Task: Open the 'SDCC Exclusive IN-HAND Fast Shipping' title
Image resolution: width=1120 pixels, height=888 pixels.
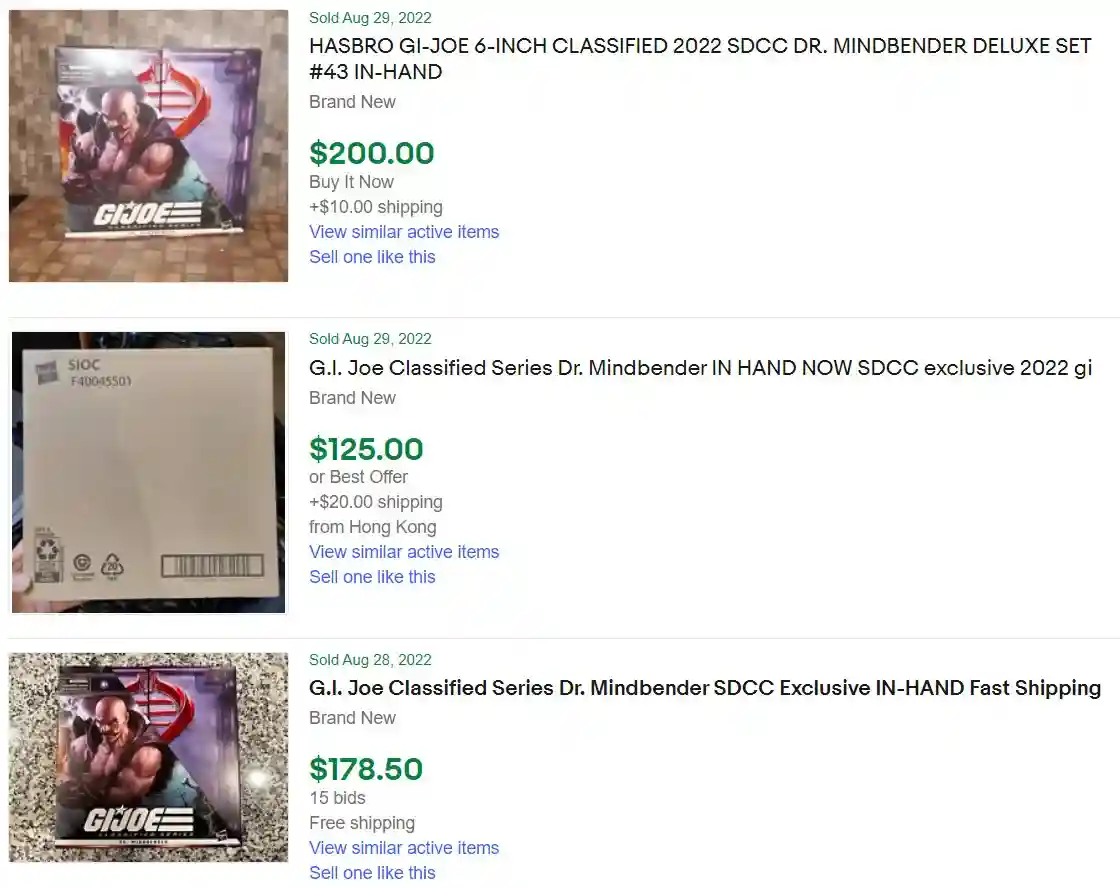Action: pos(705,688)
